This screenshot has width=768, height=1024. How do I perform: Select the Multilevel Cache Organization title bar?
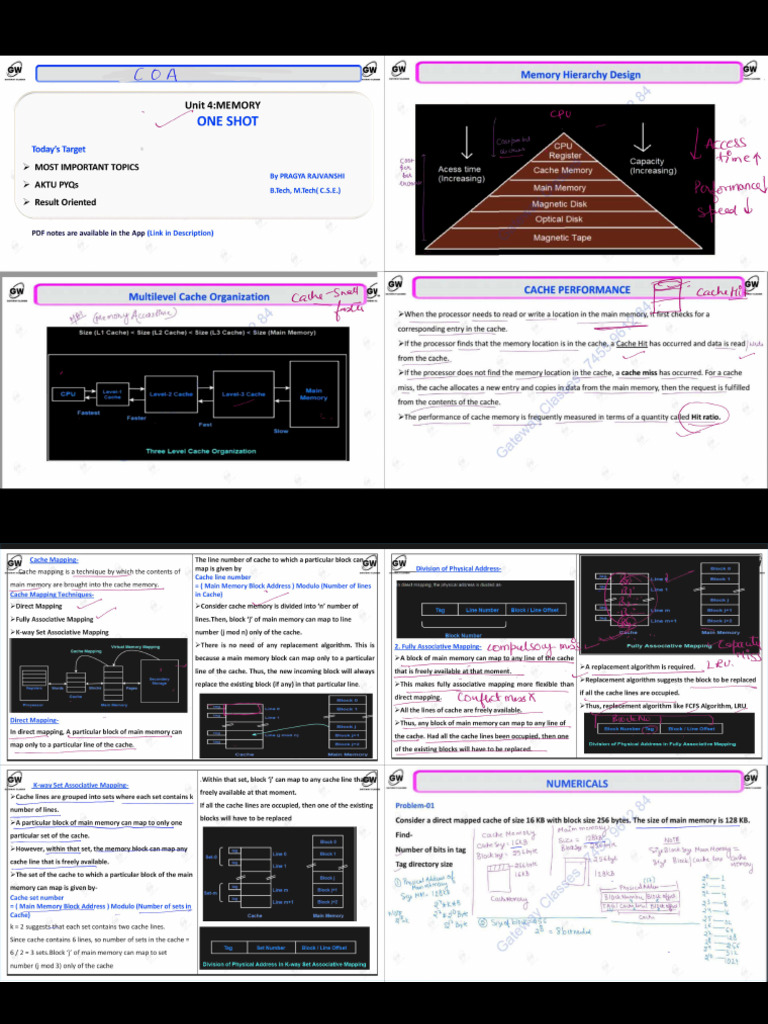click(x=199, y=296)
